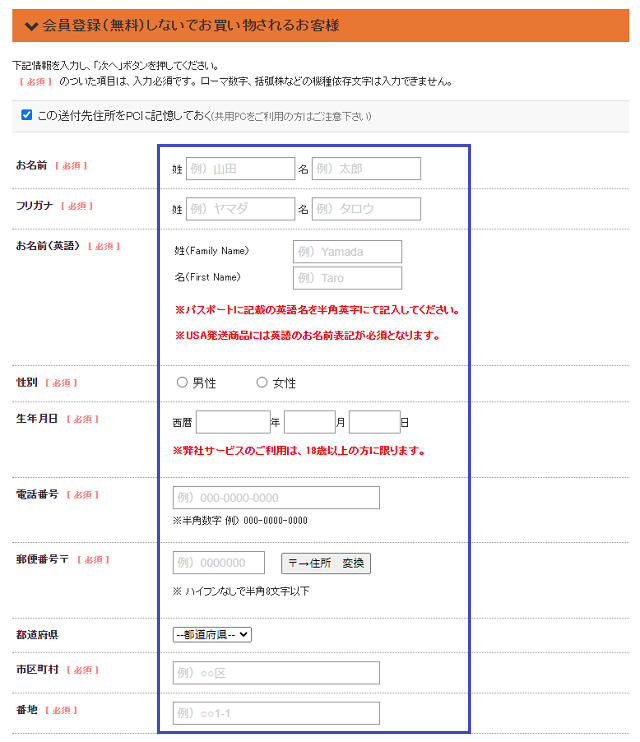Focus the furigana 名 field placeholder タロウ
This screenshot has width=640, height=742.
pos(366,209)
